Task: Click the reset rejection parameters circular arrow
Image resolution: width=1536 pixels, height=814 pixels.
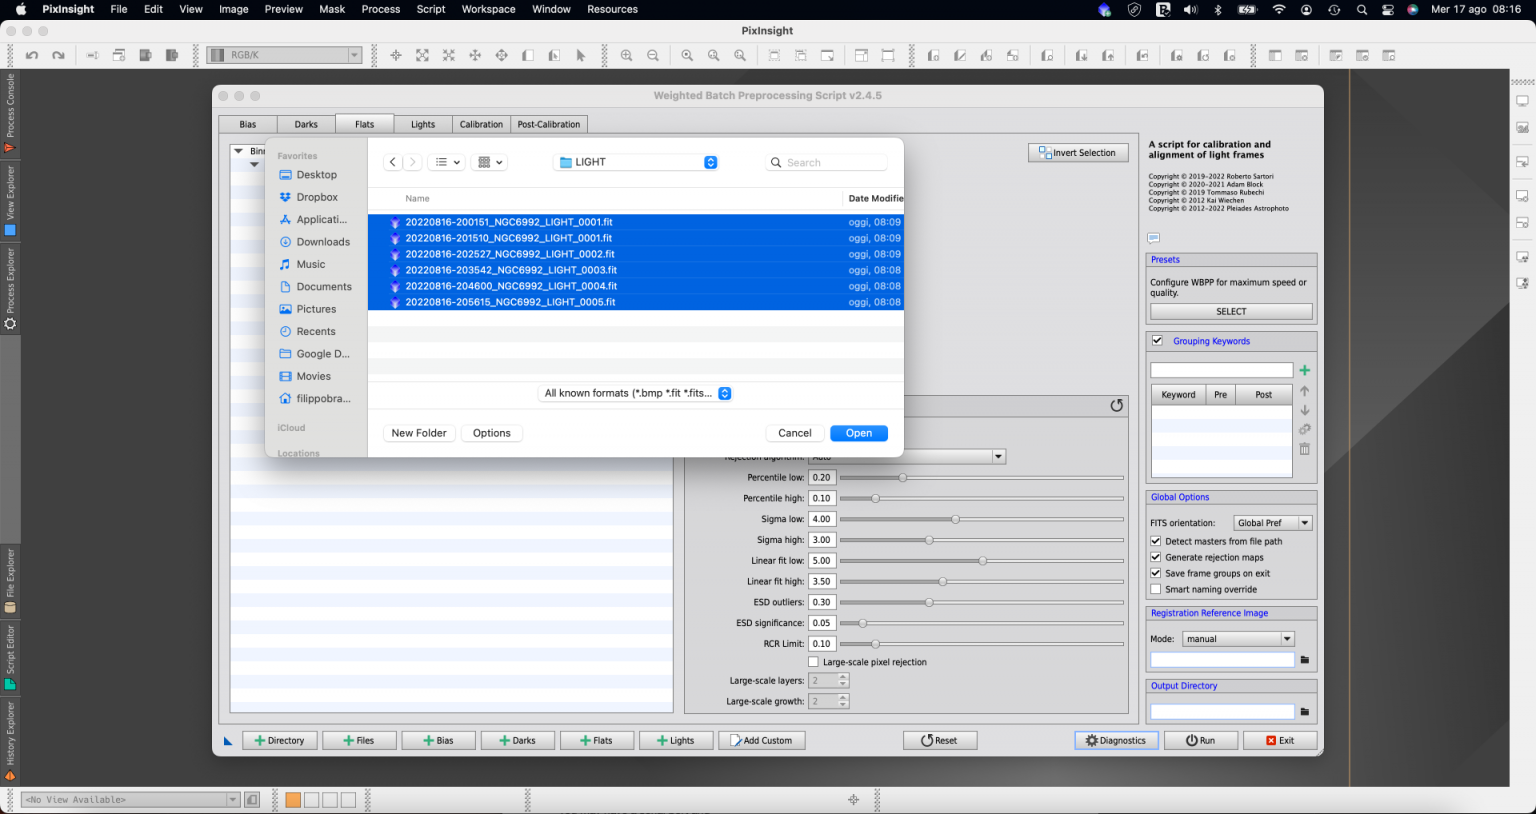Action: pyautogui.click(x=1116, y=405)
